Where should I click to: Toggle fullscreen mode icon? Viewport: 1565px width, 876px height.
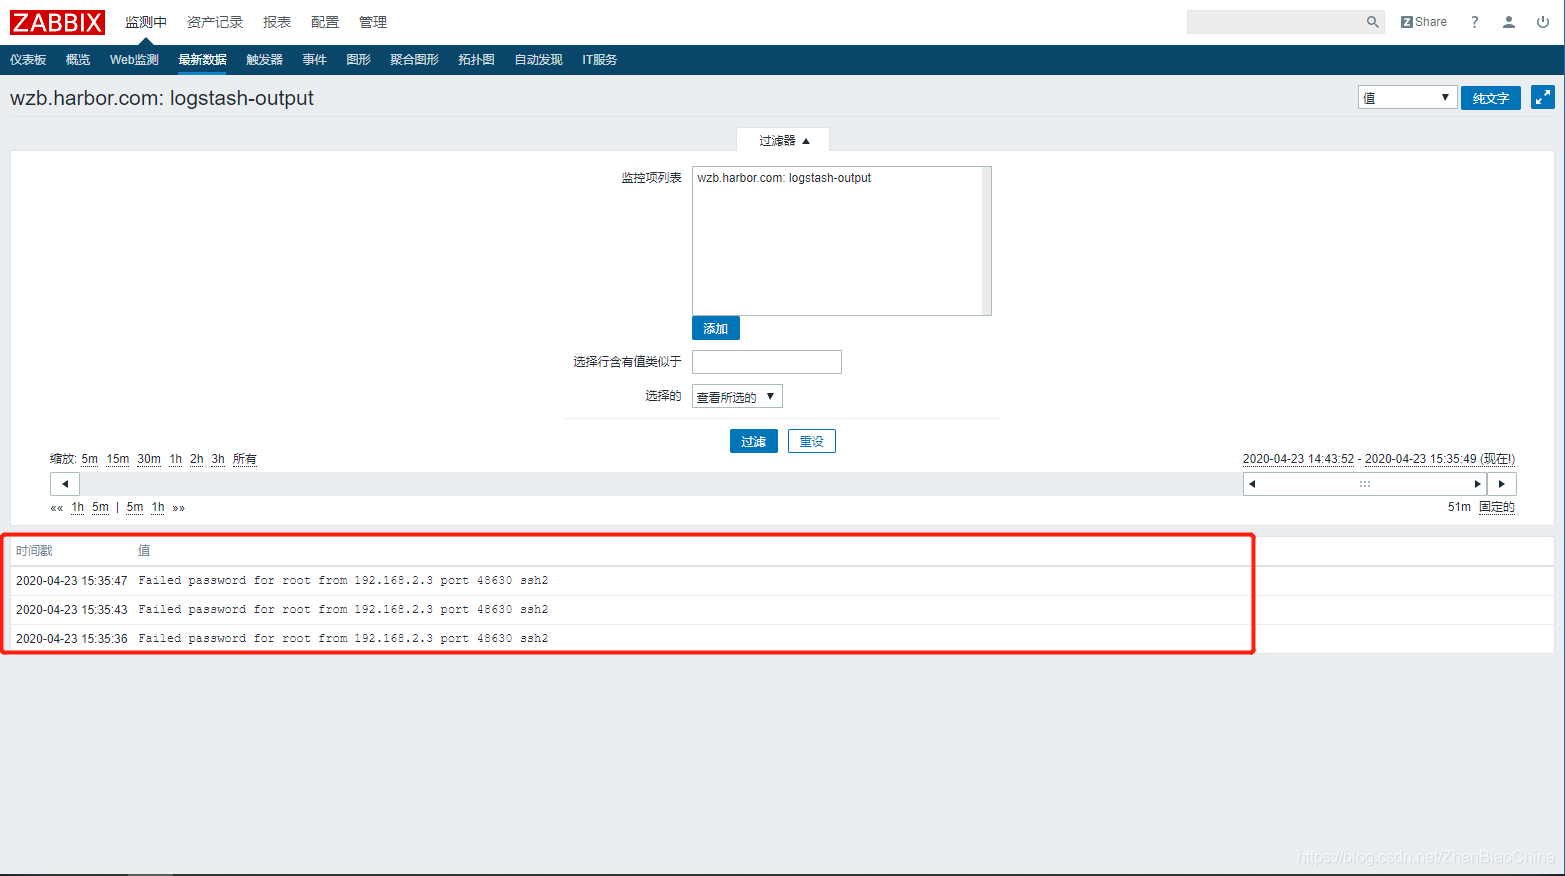point(1543,97)
